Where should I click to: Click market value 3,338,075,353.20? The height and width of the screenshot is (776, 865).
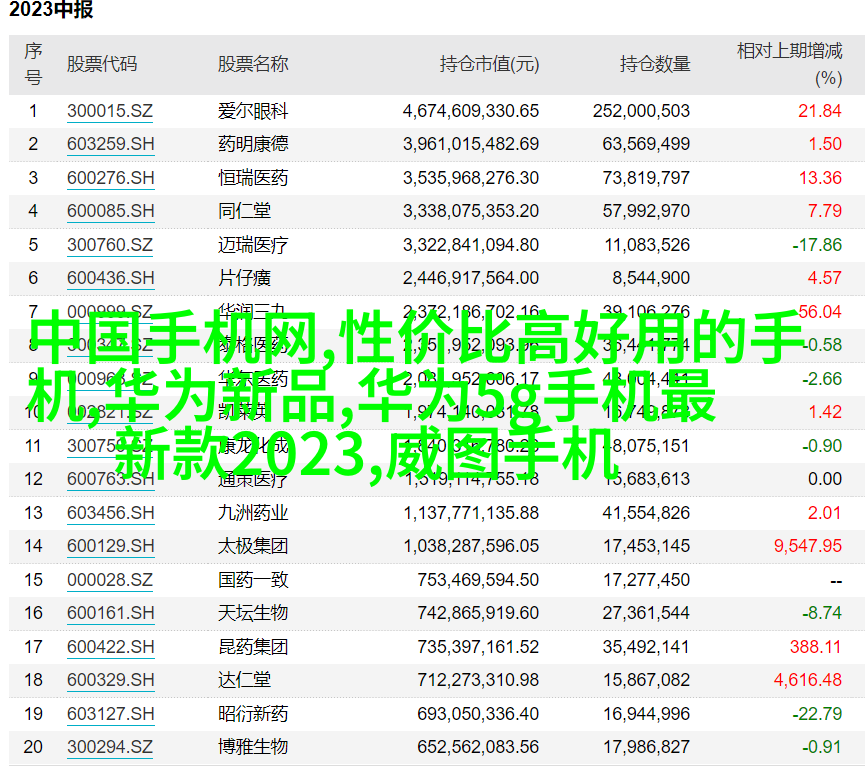pos(471,211)
